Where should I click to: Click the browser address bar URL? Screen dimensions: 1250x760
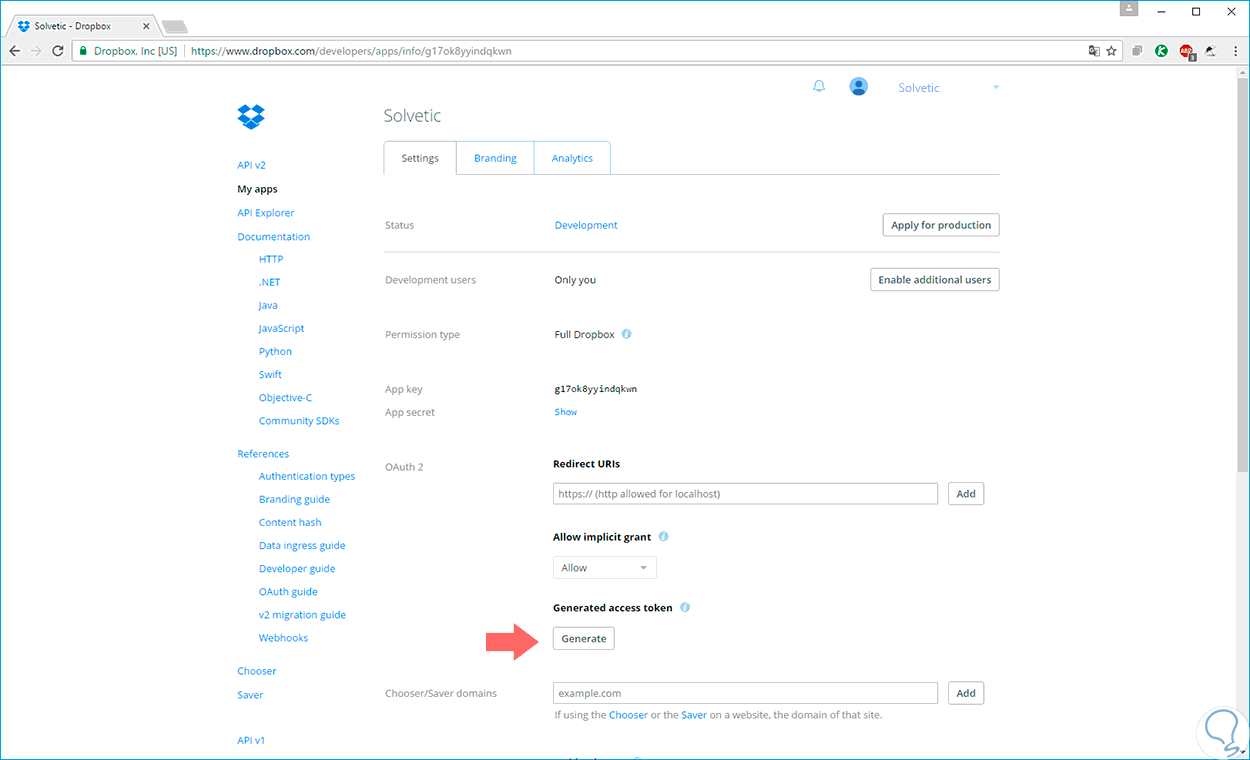point(351,51)
